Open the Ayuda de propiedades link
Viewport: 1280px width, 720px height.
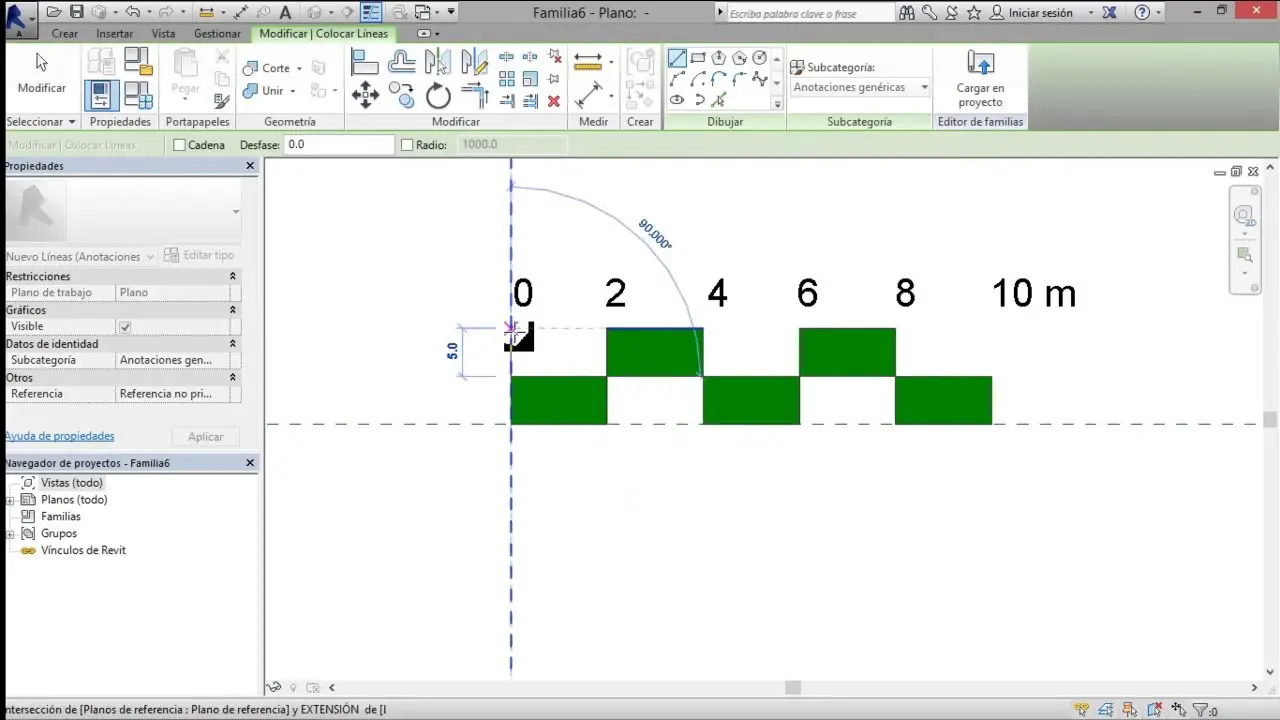click(59, 436)
